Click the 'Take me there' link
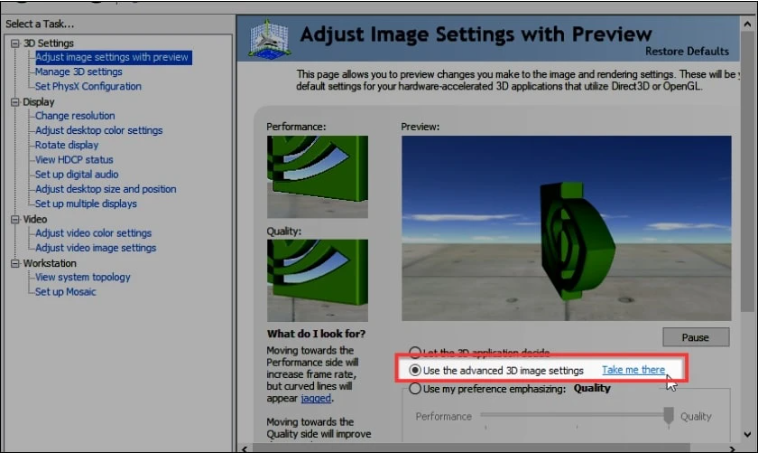This screenshot has width=759, height=454. coord(633,371)
